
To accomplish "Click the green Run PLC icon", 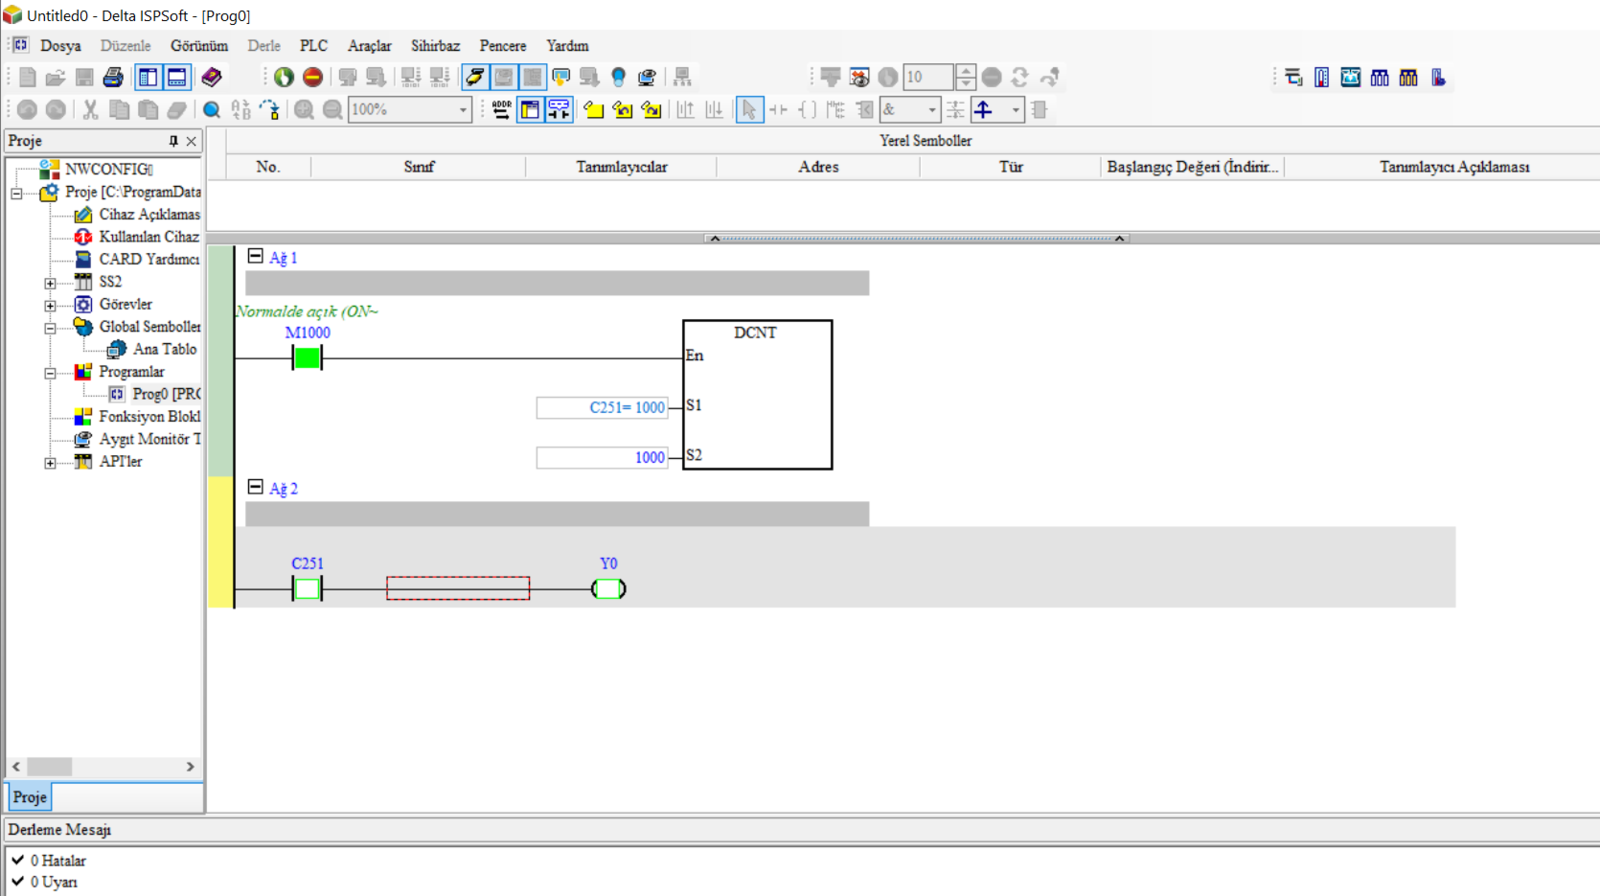I will (284, 77).
